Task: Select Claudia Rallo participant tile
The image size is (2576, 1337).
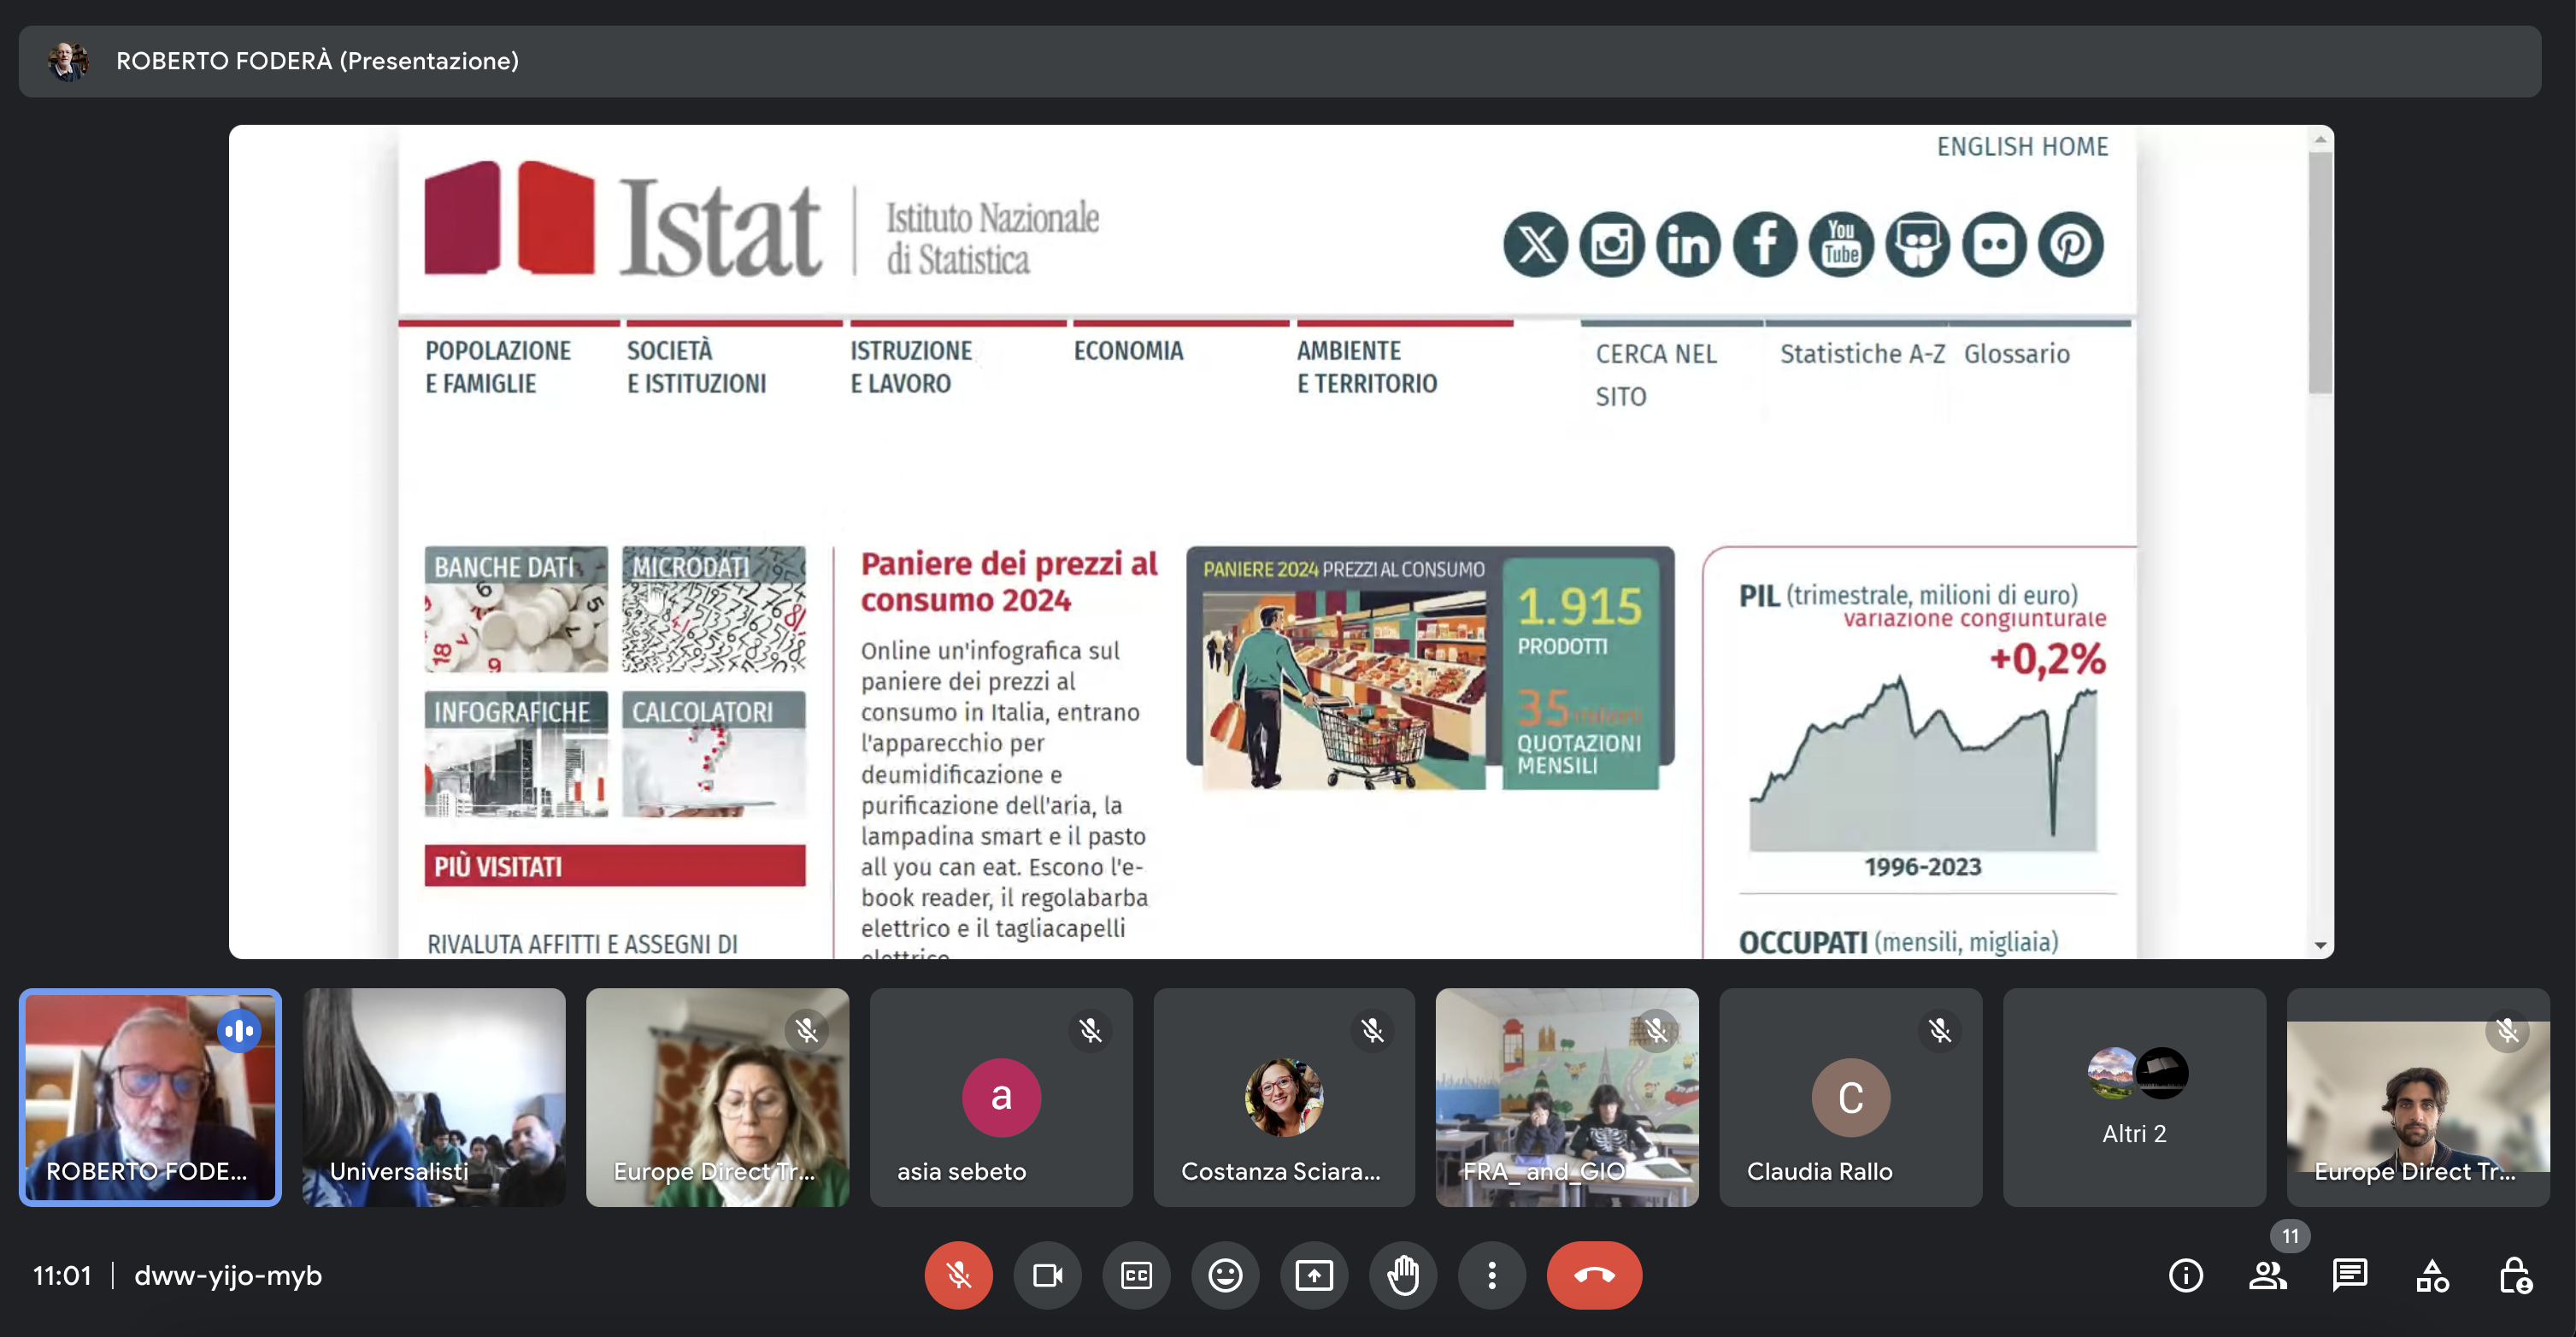Action: pos(1851,1097)
